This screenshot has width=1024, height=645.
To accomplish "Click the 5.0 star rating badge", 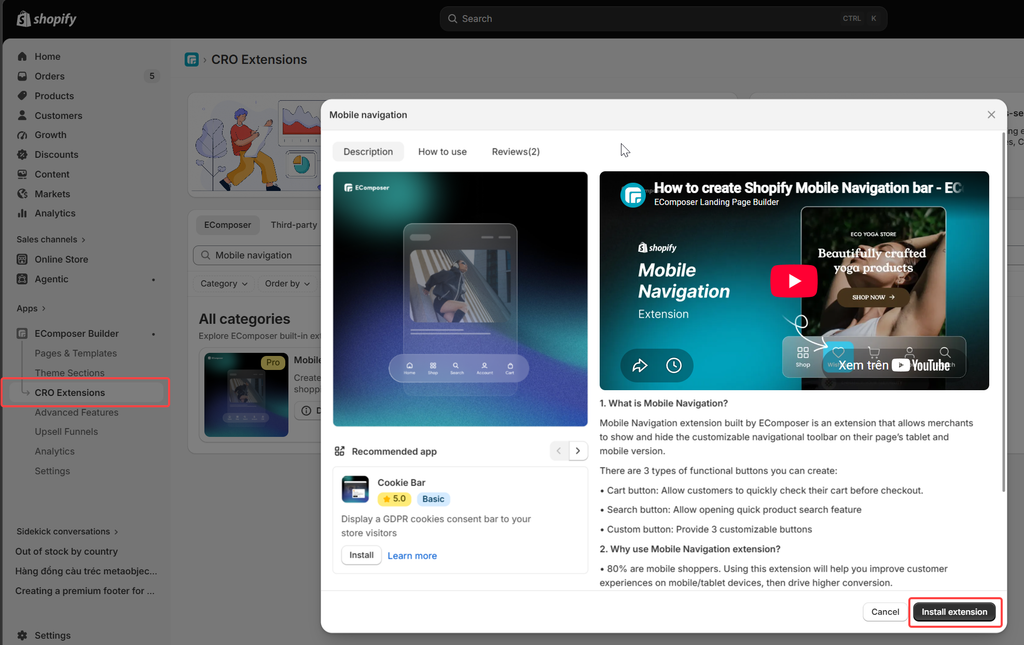I will 394,499.
